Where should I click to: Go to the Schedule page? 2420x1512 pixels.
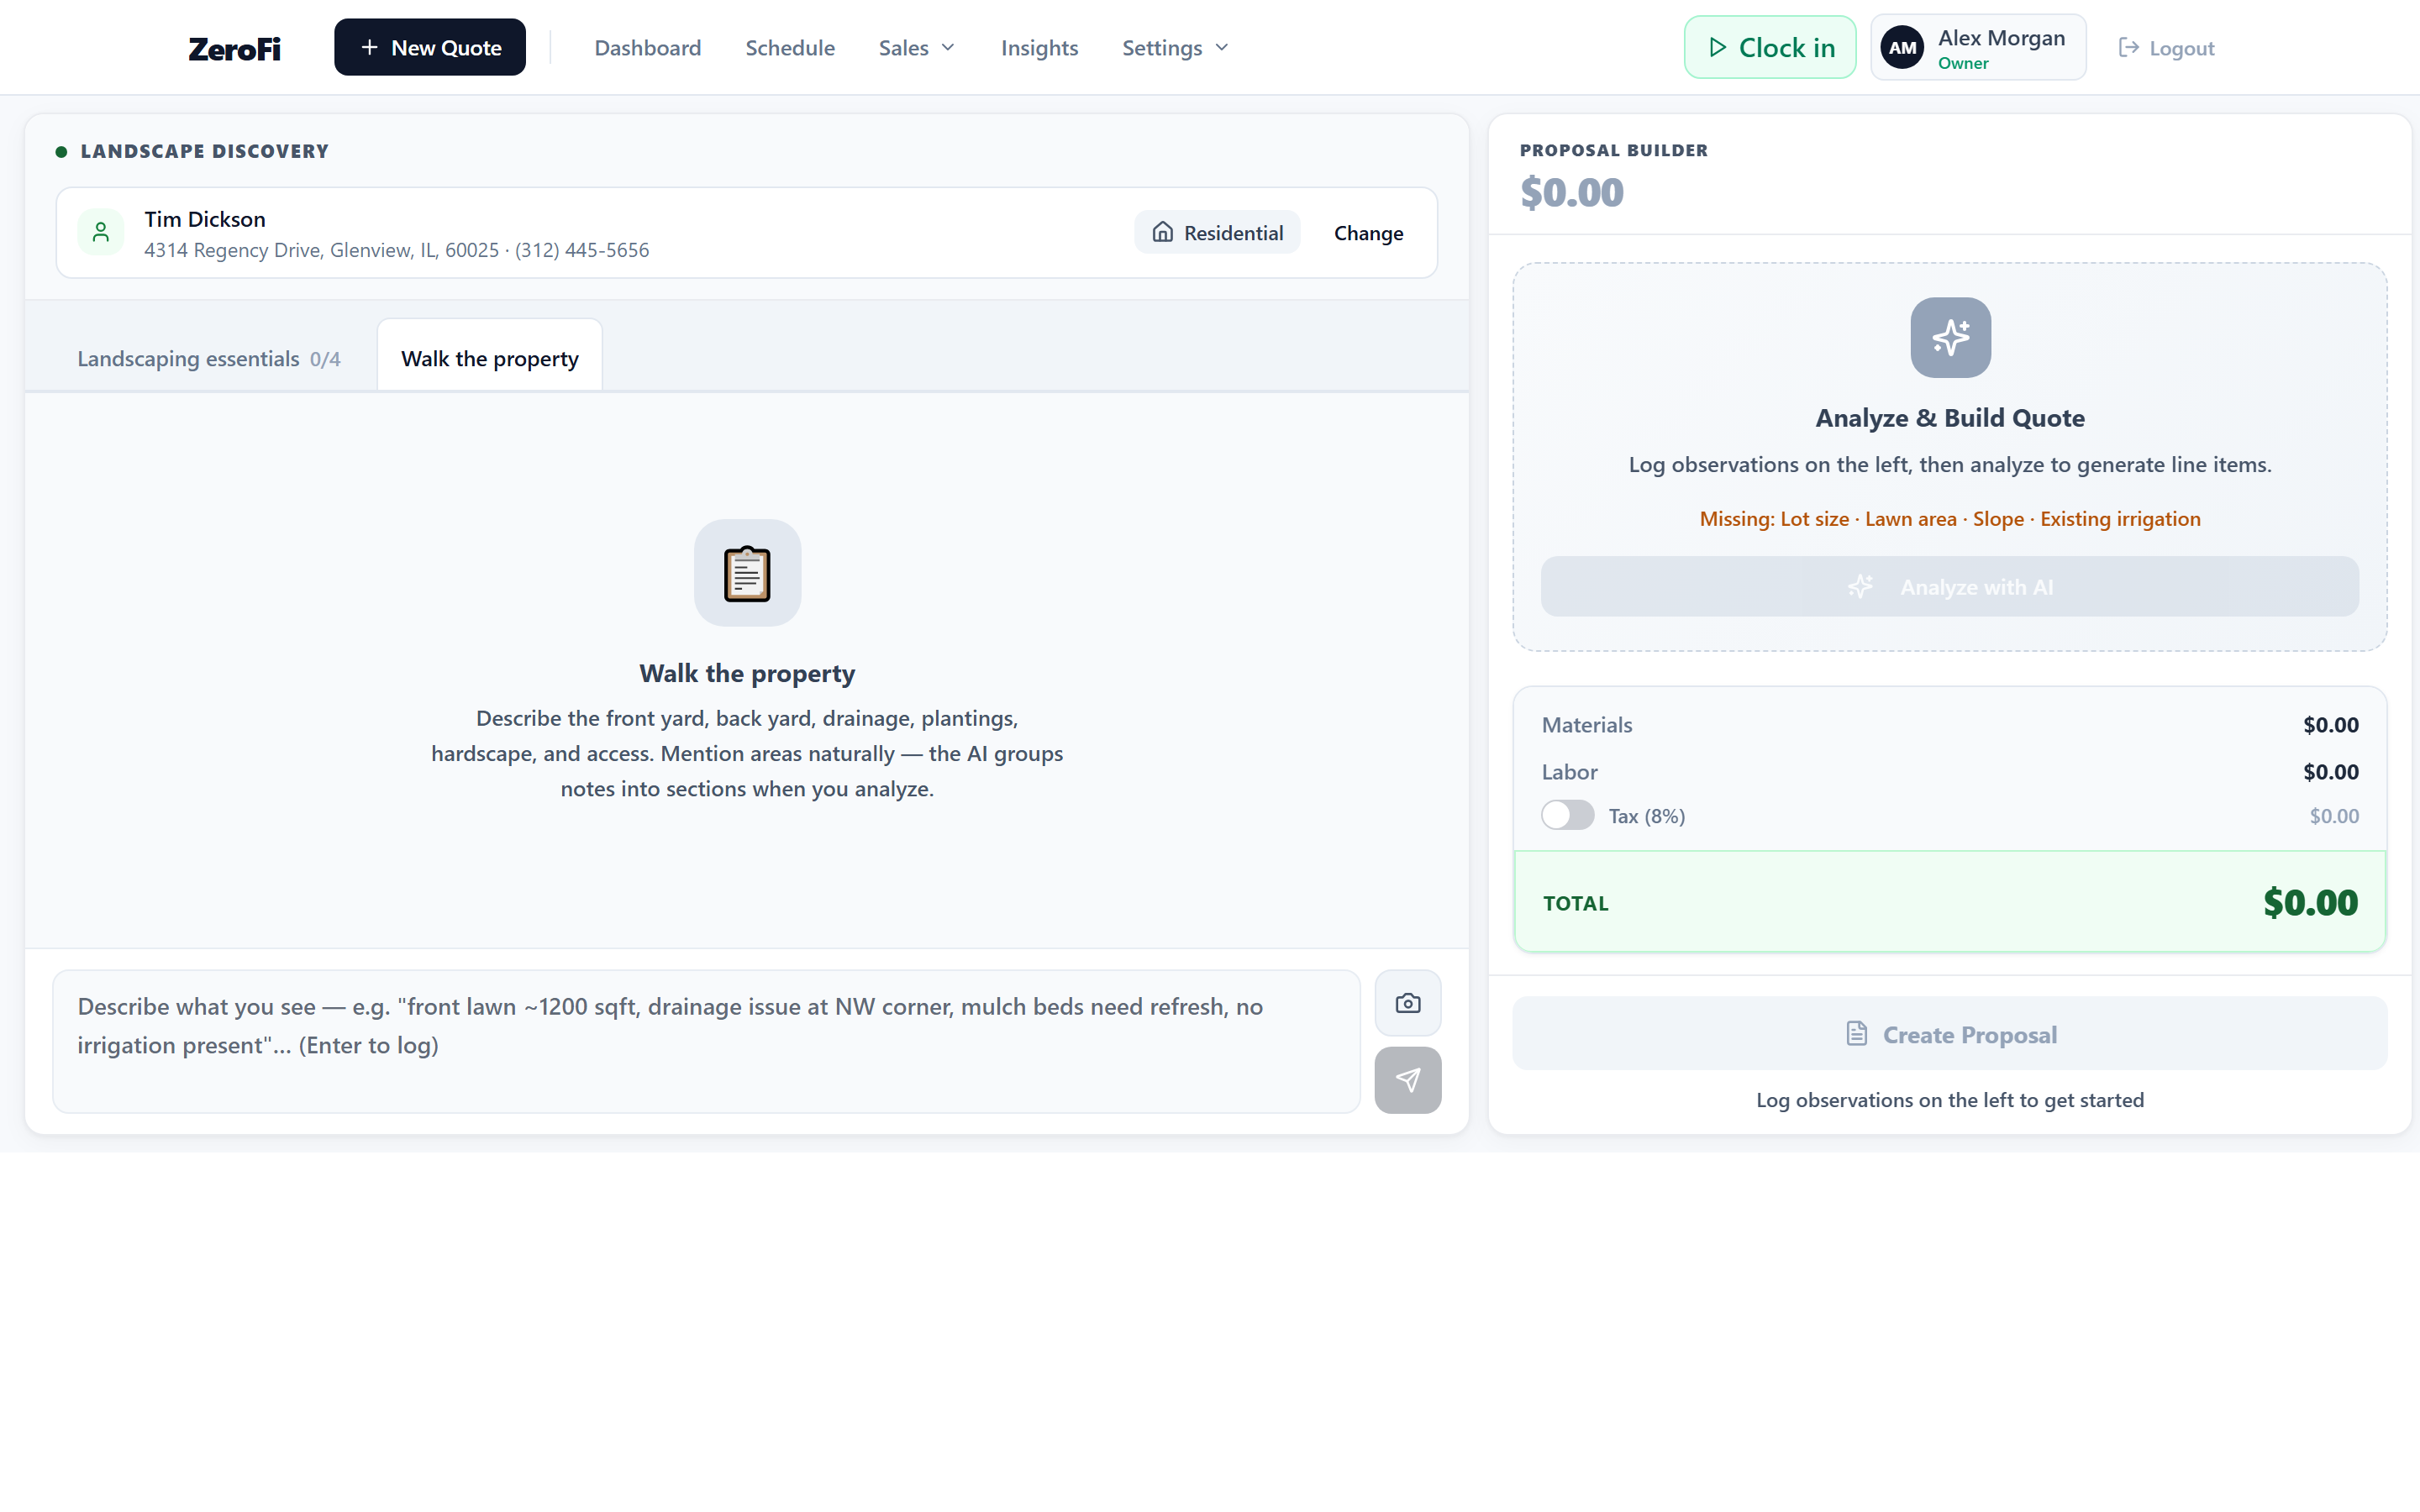point(789,47)
